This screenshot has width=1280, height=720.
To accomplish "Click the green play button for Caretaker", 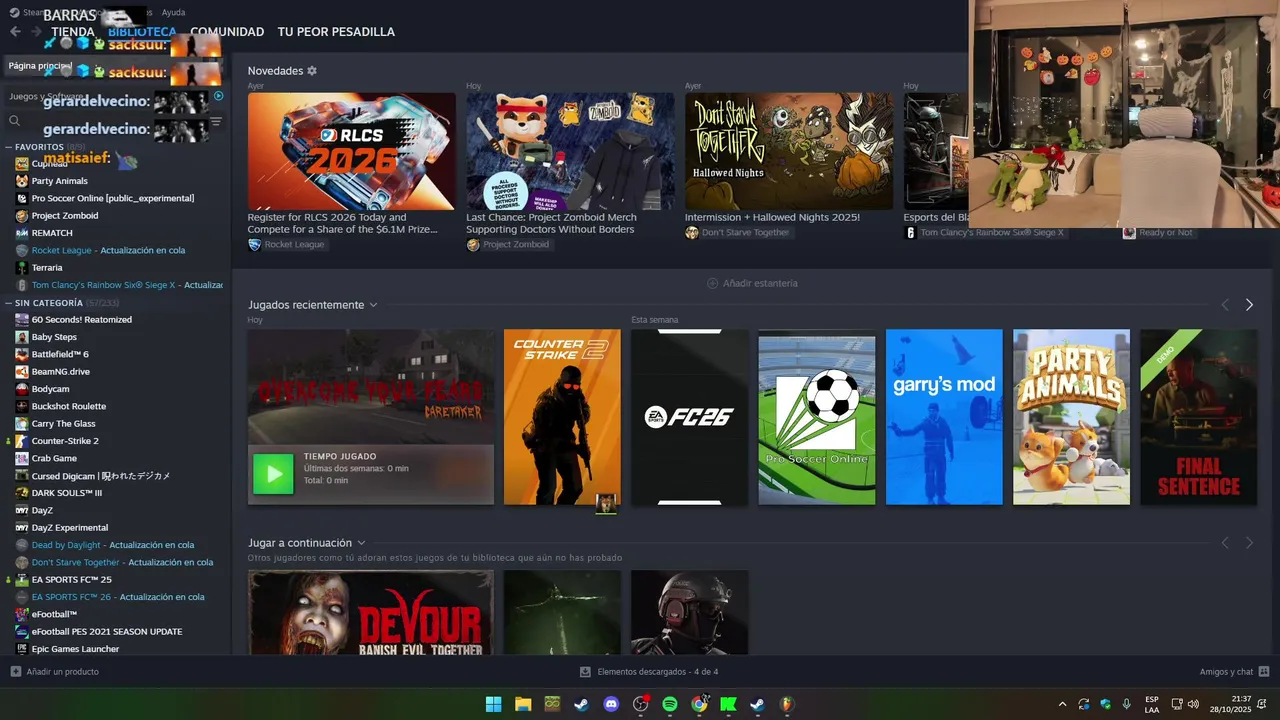I will tap(273, 474).
